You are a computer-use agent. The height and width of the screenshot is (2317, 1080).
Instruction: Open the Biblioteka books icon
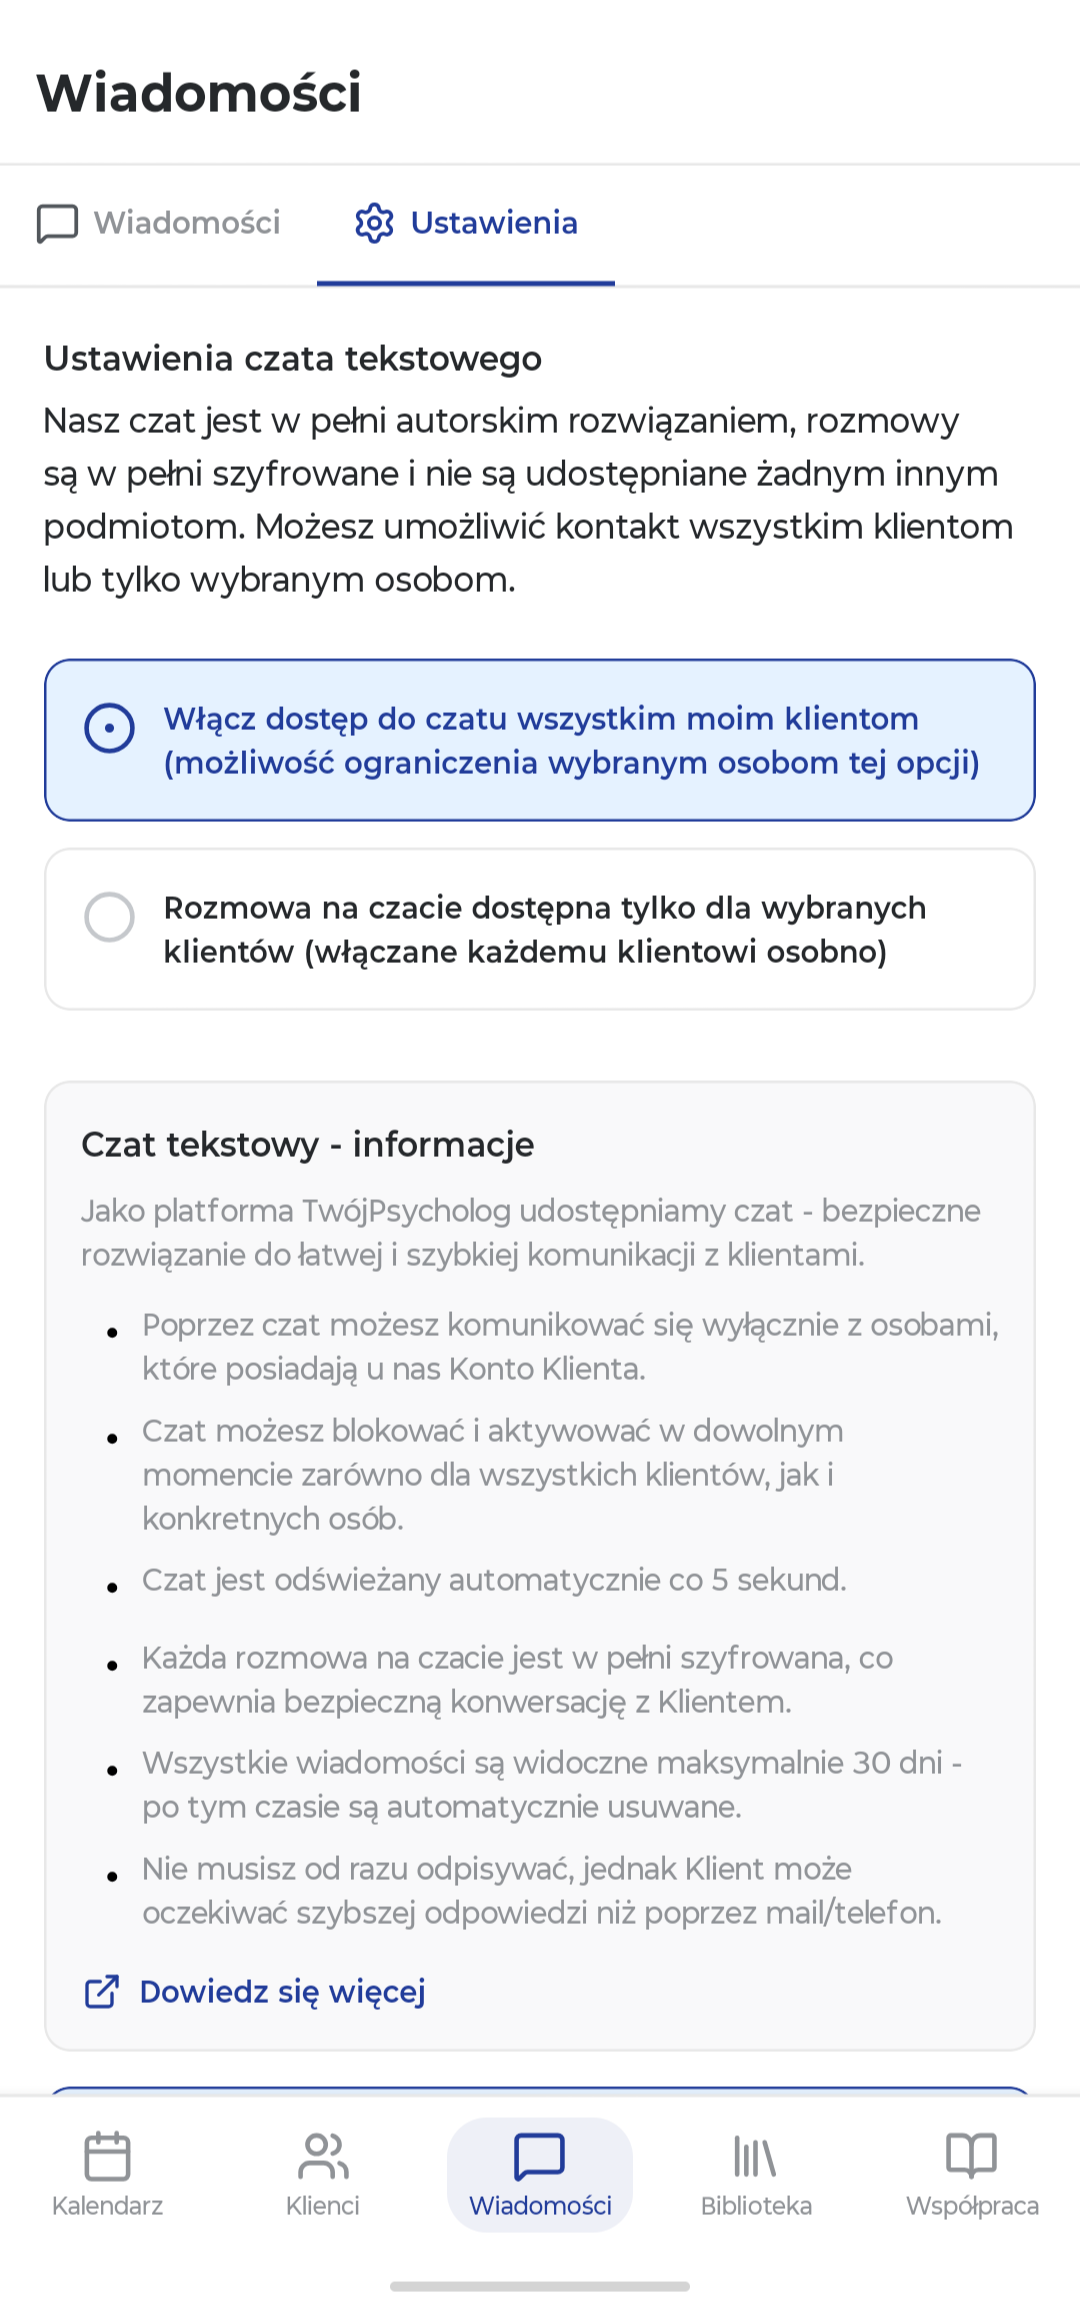755,2156
